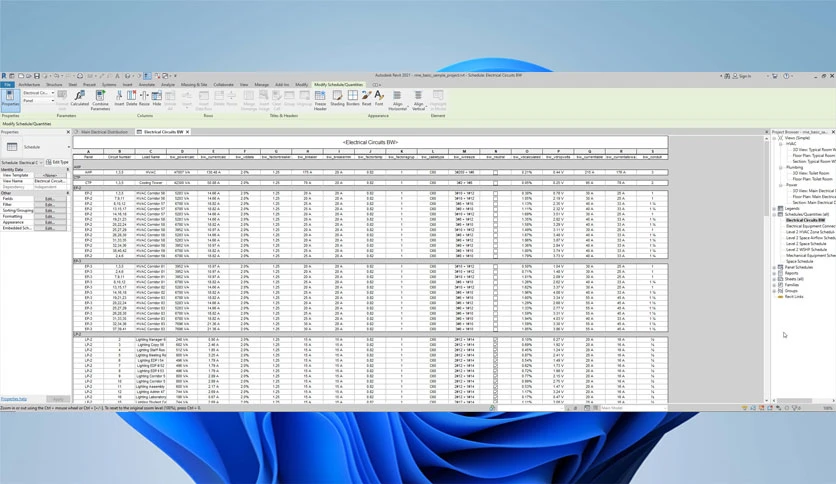Close the Project Browser panel

point(833,132)
